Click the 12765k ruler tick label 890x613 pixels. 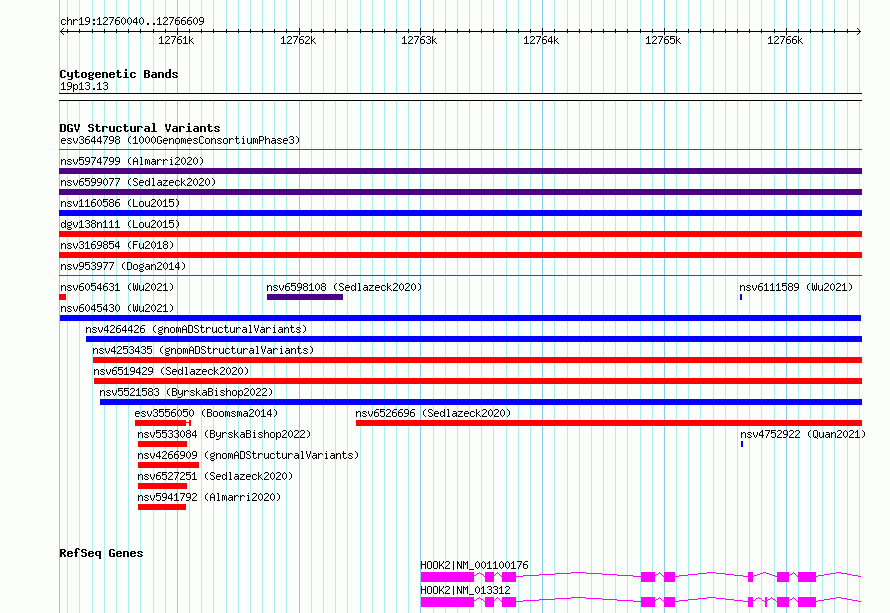(663, 40)
